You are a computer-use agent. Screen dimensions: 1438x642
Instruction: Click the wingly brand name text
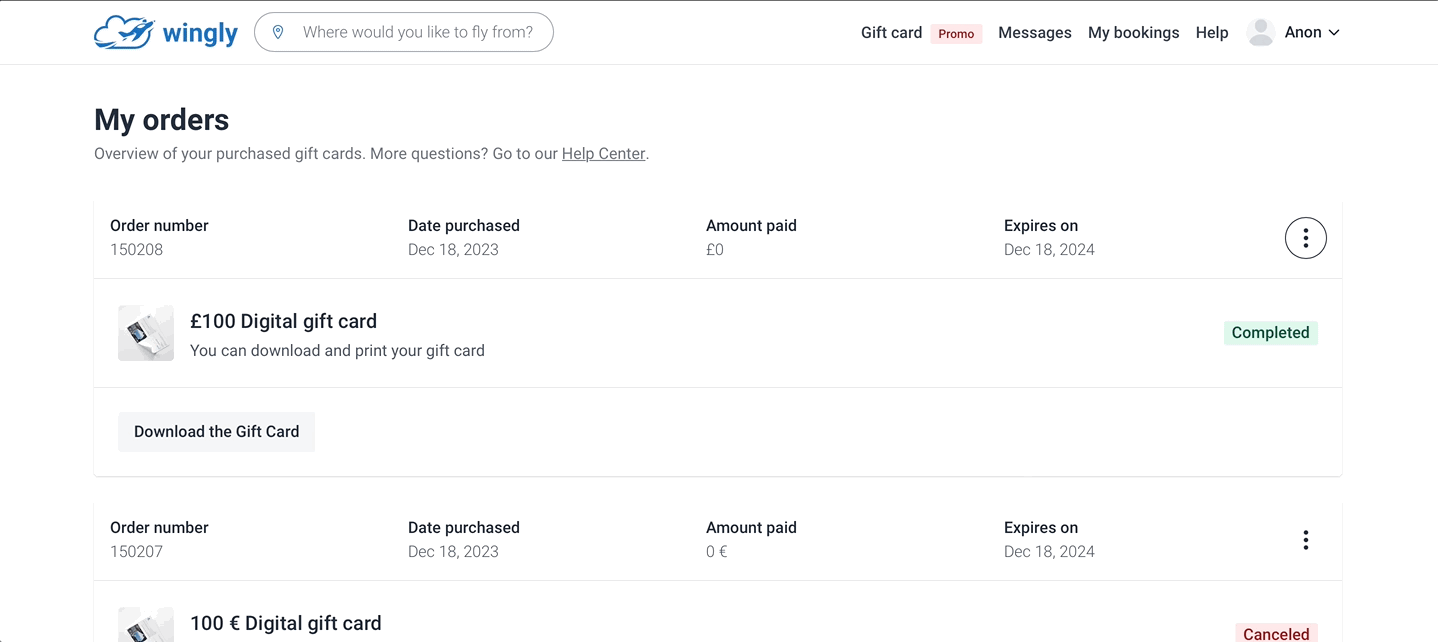(200, 34)
